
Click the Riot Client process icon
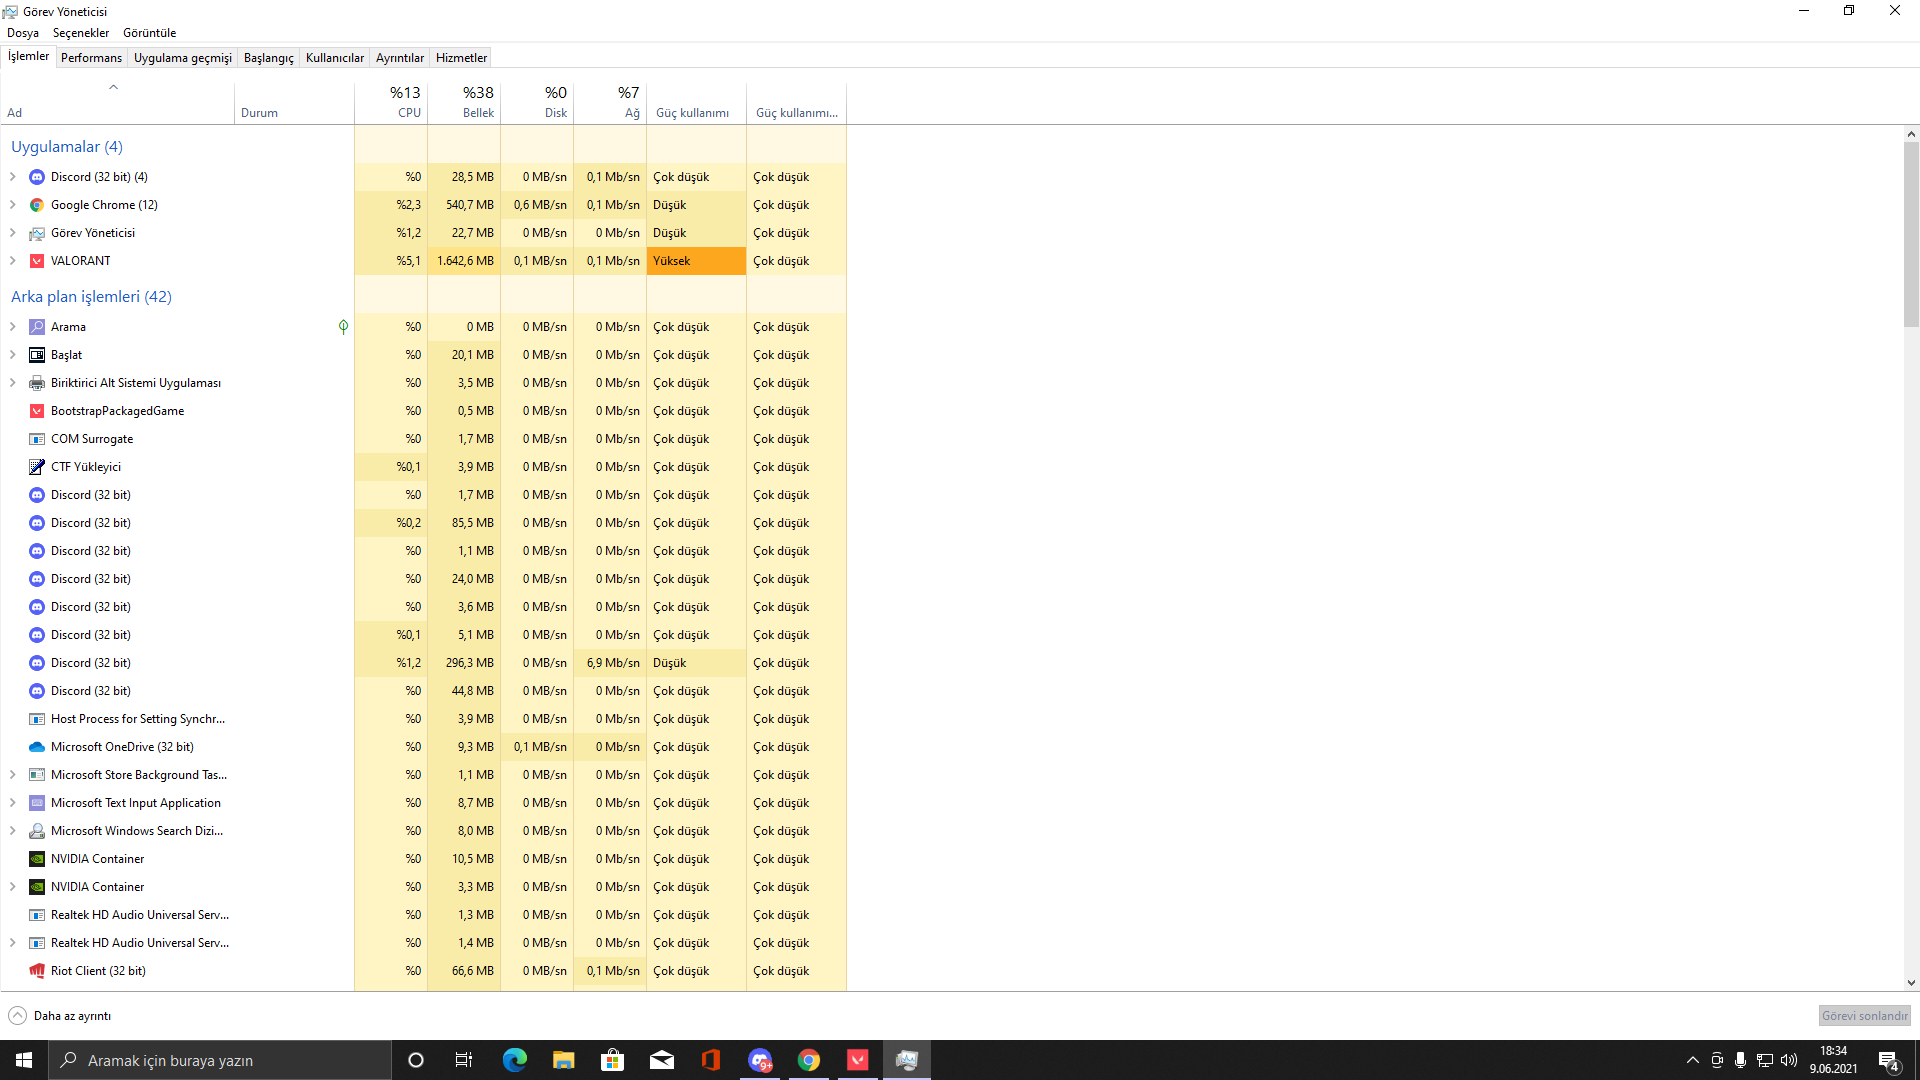tap(37, 971)
